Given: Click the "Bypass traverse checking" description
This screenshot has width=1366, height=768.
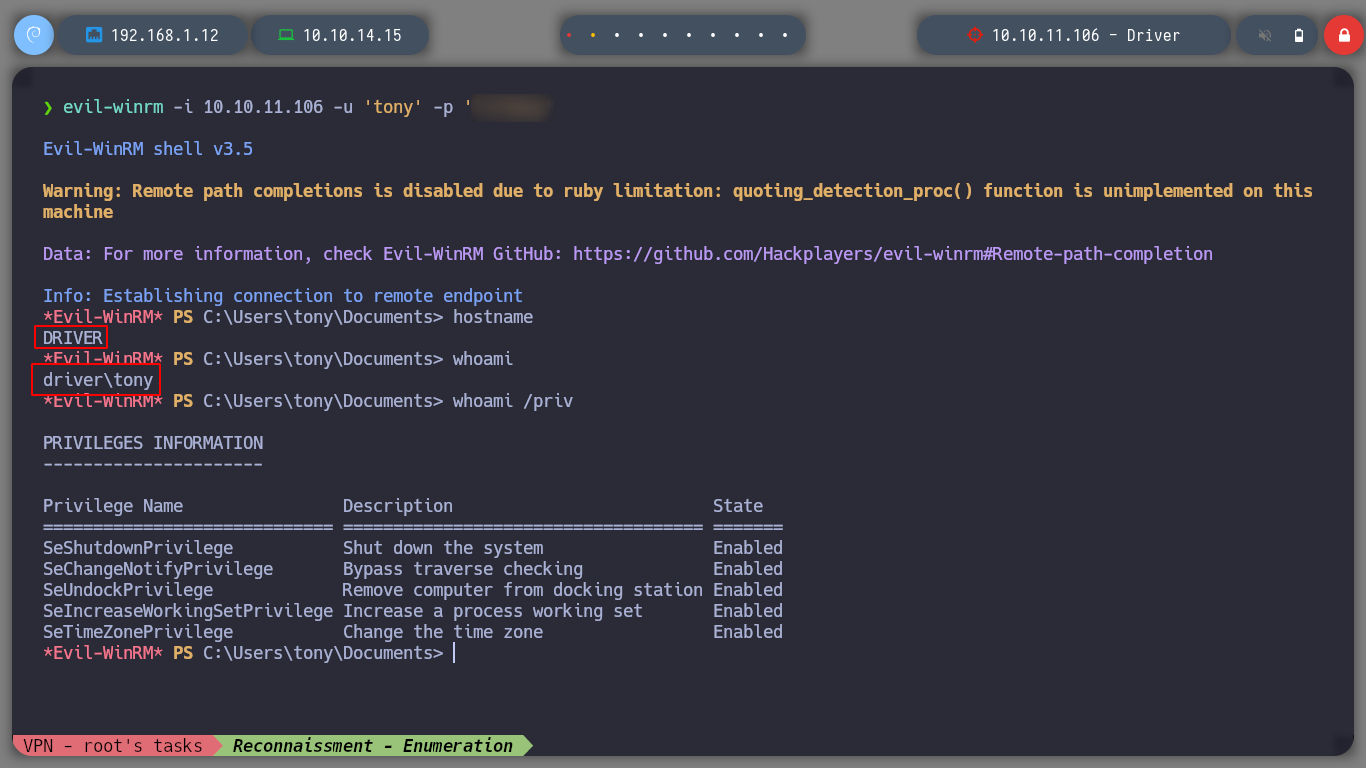Looking at the screenshot, I should pos(463,569).
